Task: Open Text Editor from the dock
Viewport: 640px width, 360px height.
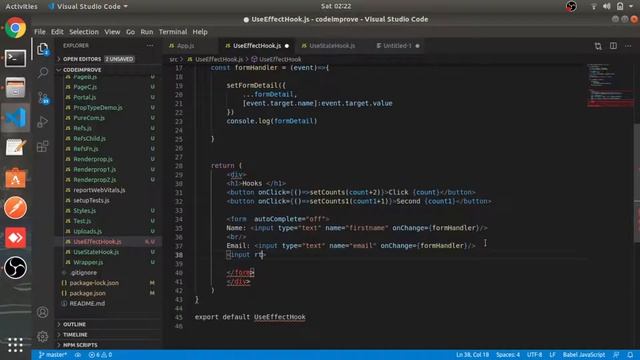Action: 16,147
